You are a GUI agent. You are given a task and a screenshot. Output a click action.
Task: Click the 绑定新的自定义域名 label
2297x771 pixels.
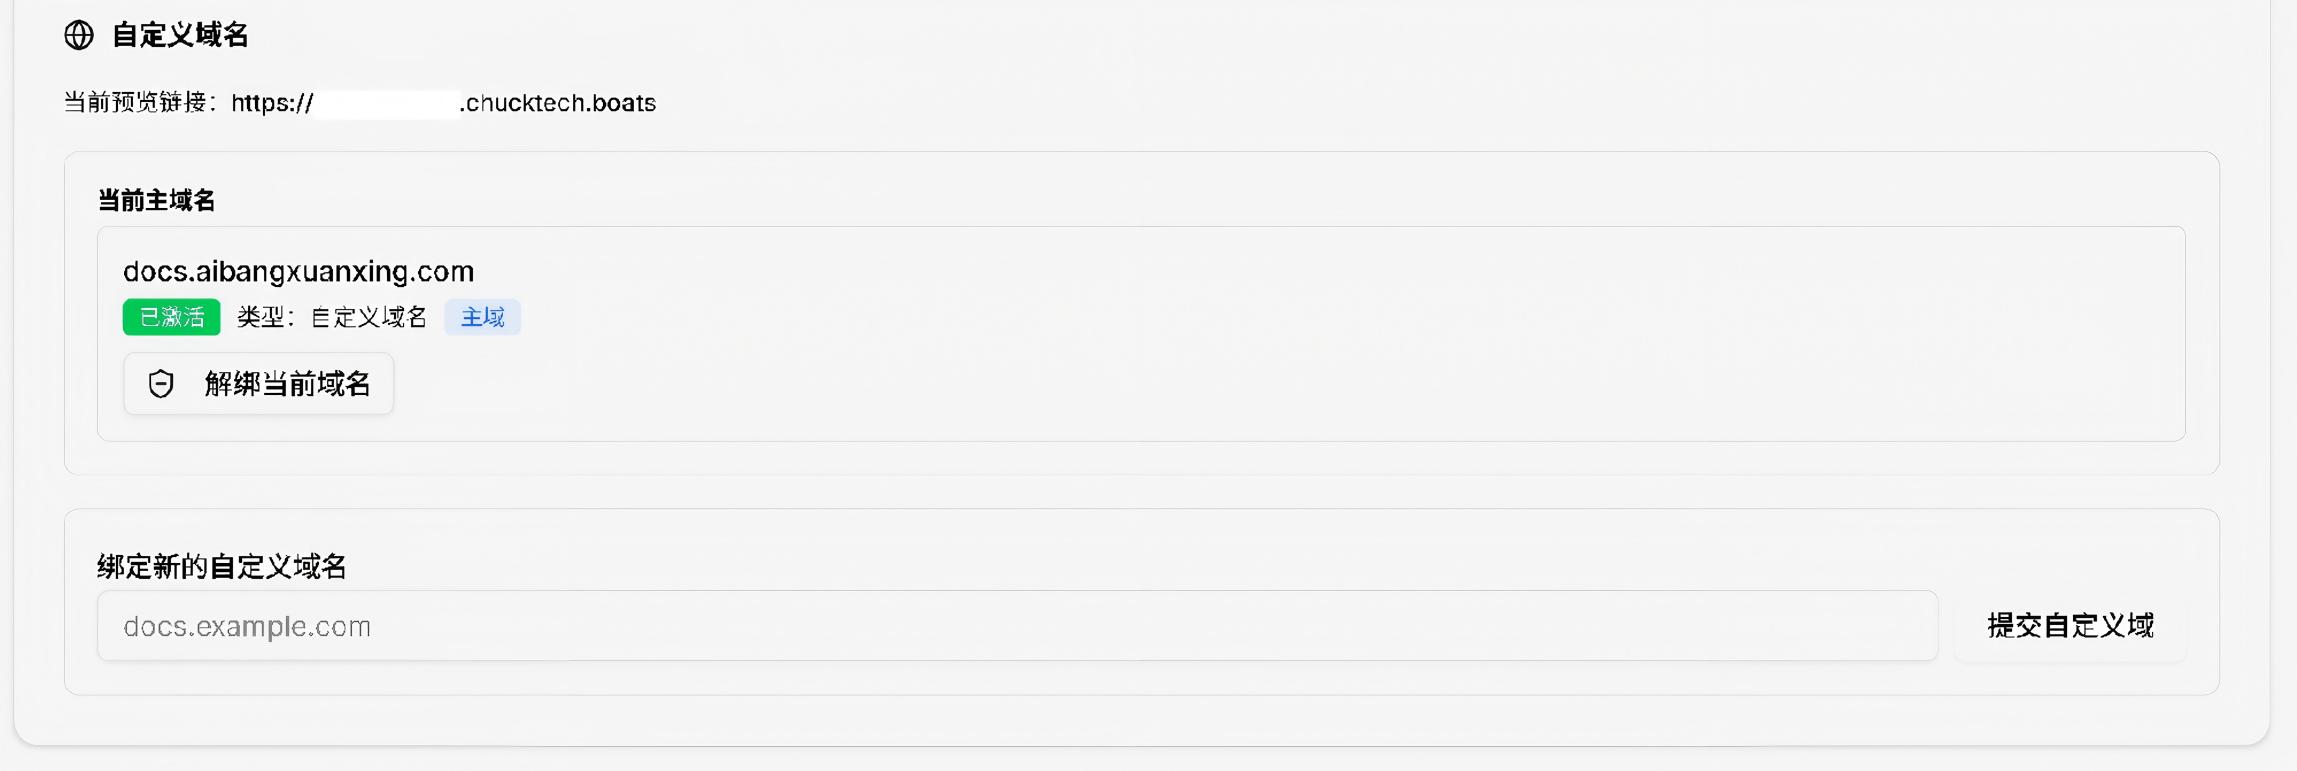[221, 567]
